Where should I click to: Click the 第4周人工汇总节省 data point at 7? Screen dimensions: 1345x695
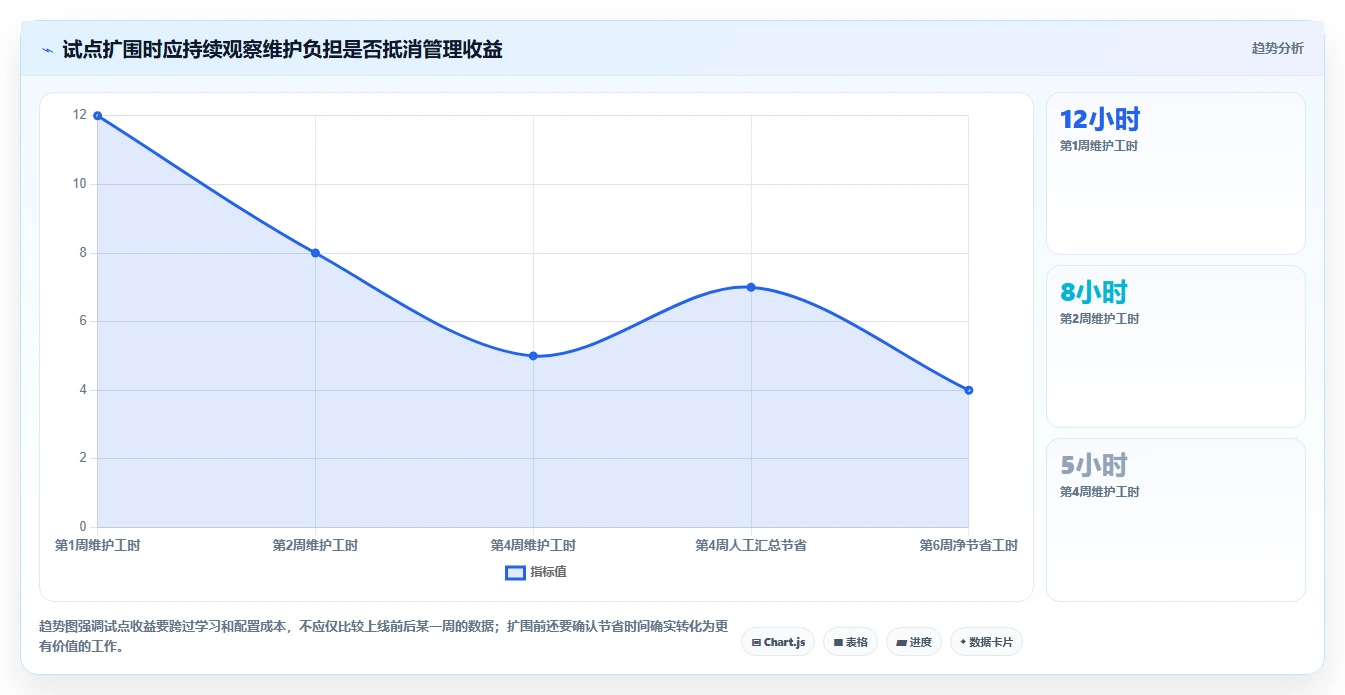751,287
